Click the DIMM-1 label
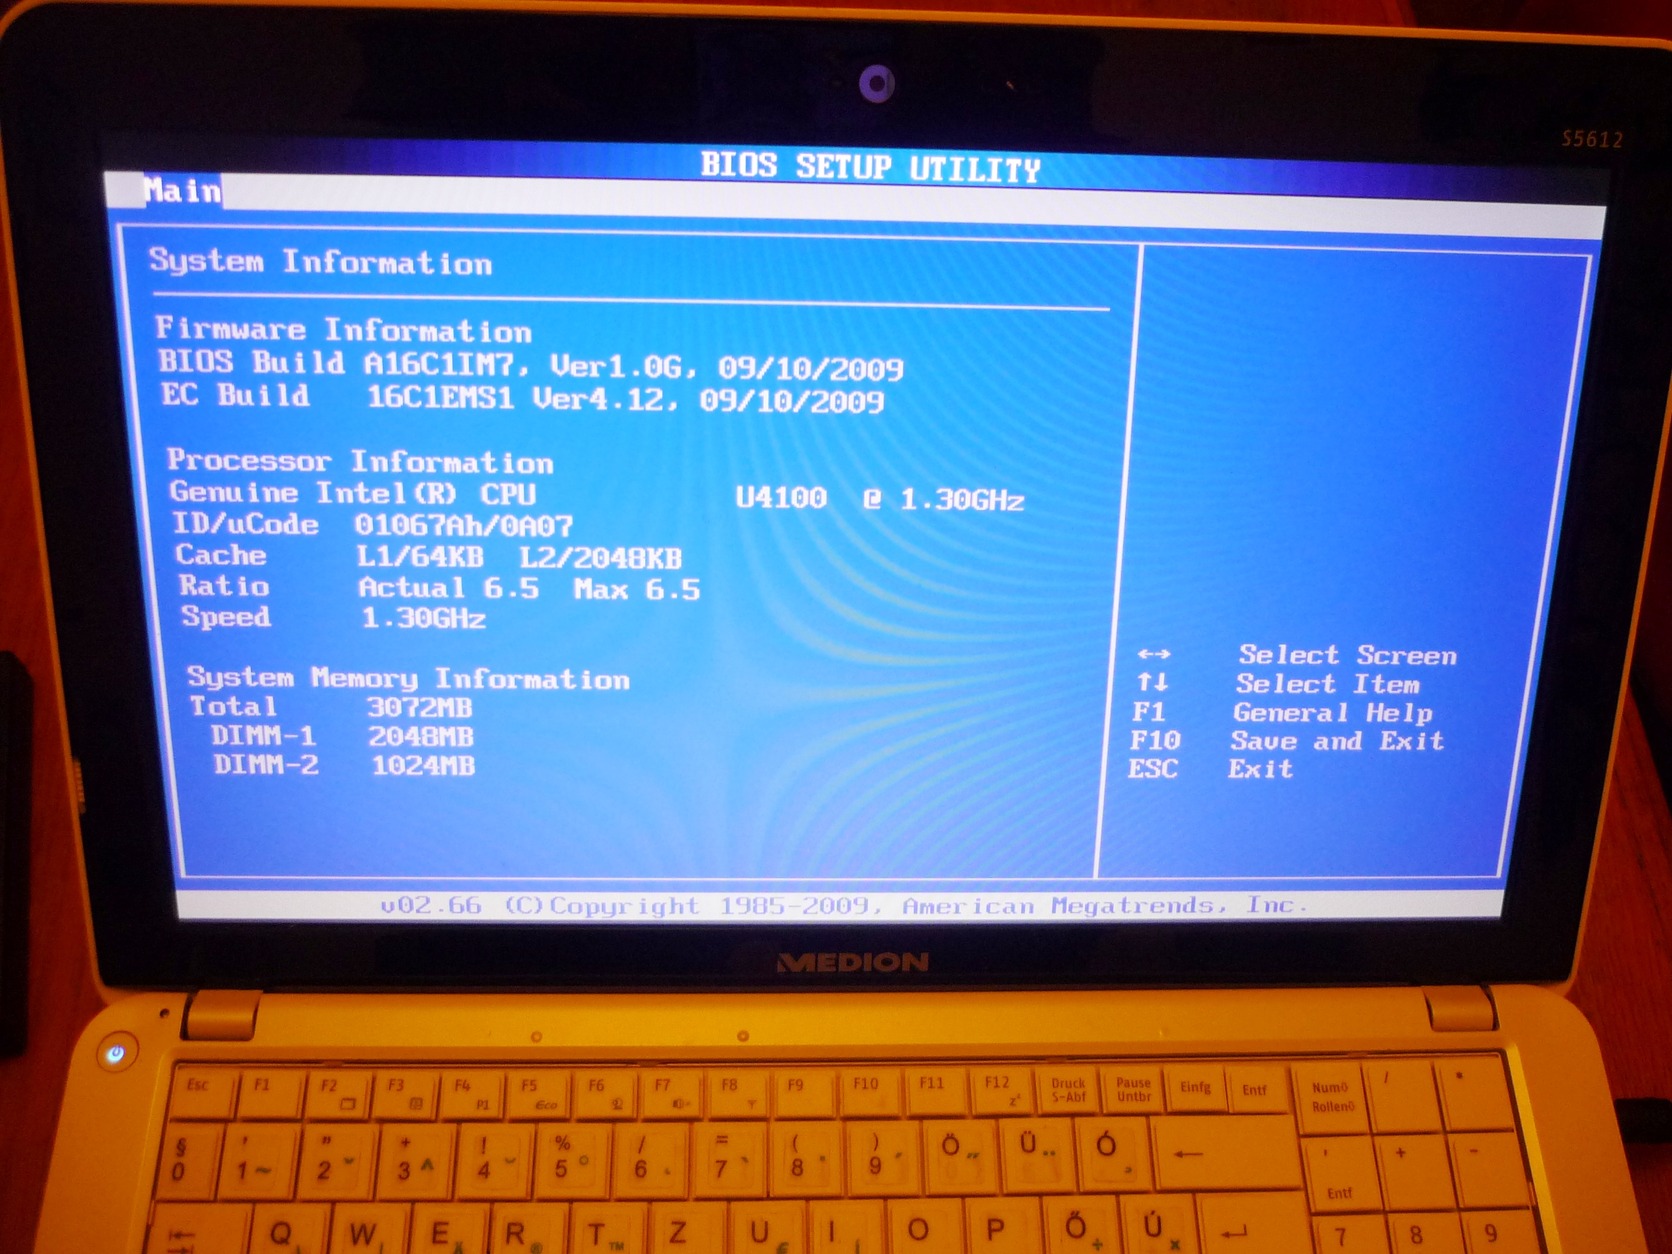The height and width of the screenshot is (1254, 1672). [x=264, y=735]
